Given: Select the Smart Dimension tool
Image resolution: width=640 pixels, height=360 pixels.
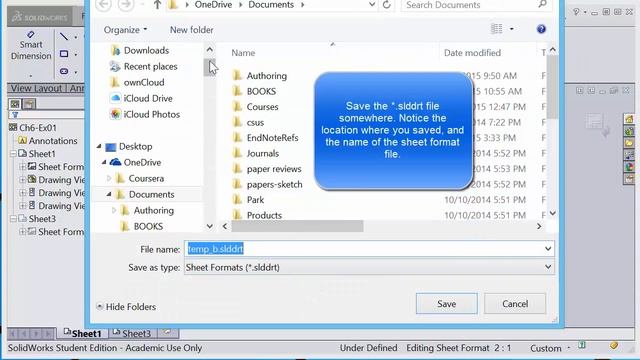Looking at the screenshot, I should tap(31, 46).
